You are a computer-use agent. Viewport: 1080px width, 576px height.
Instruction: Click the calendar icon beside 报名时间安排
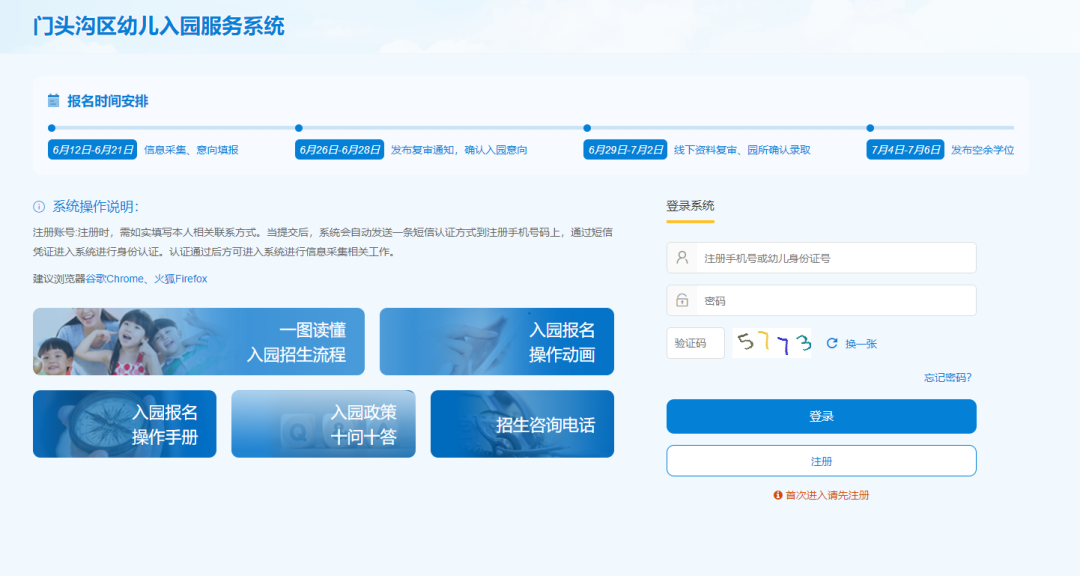coord(54,101)
